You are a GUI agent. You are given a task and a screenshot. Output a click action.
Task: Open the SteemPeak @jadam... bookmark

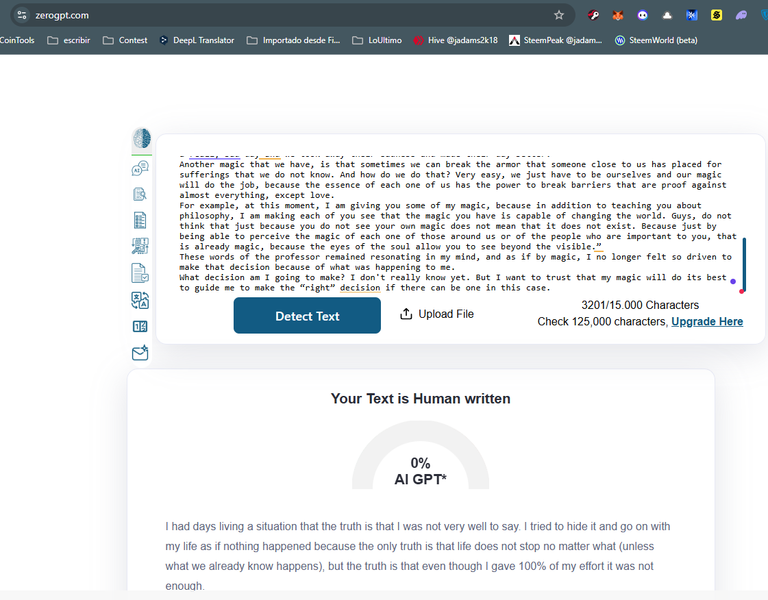coord(556,40)
